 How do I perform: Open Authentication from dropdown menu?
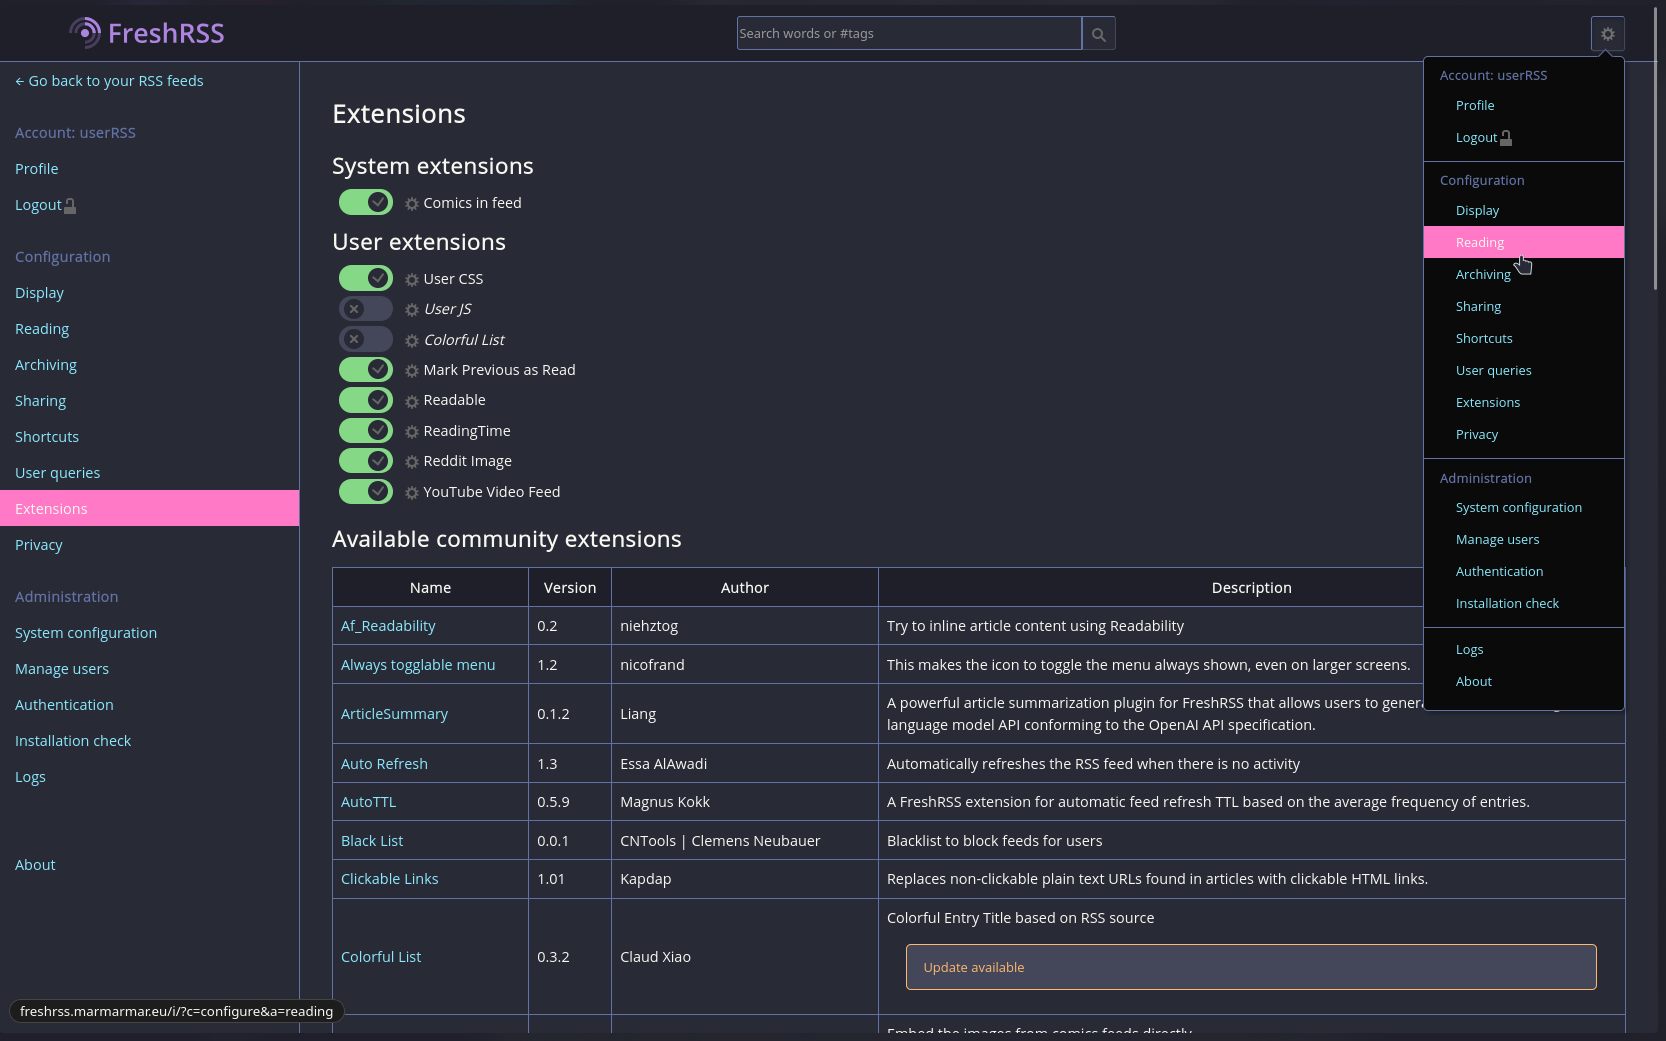[x=1523, y=571]
